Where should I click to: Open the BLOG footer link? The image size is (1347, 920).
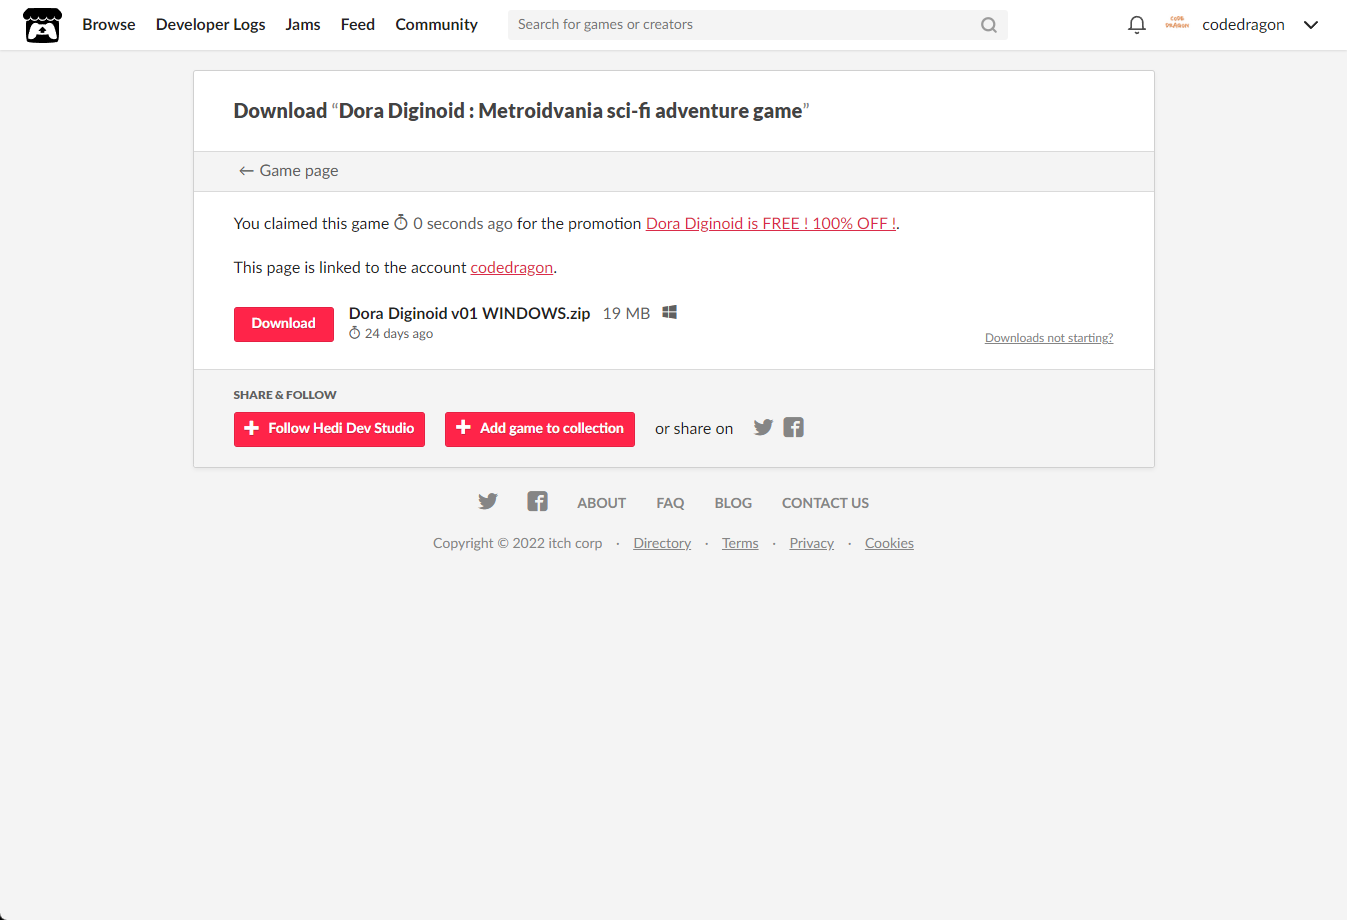click(733, 503)
